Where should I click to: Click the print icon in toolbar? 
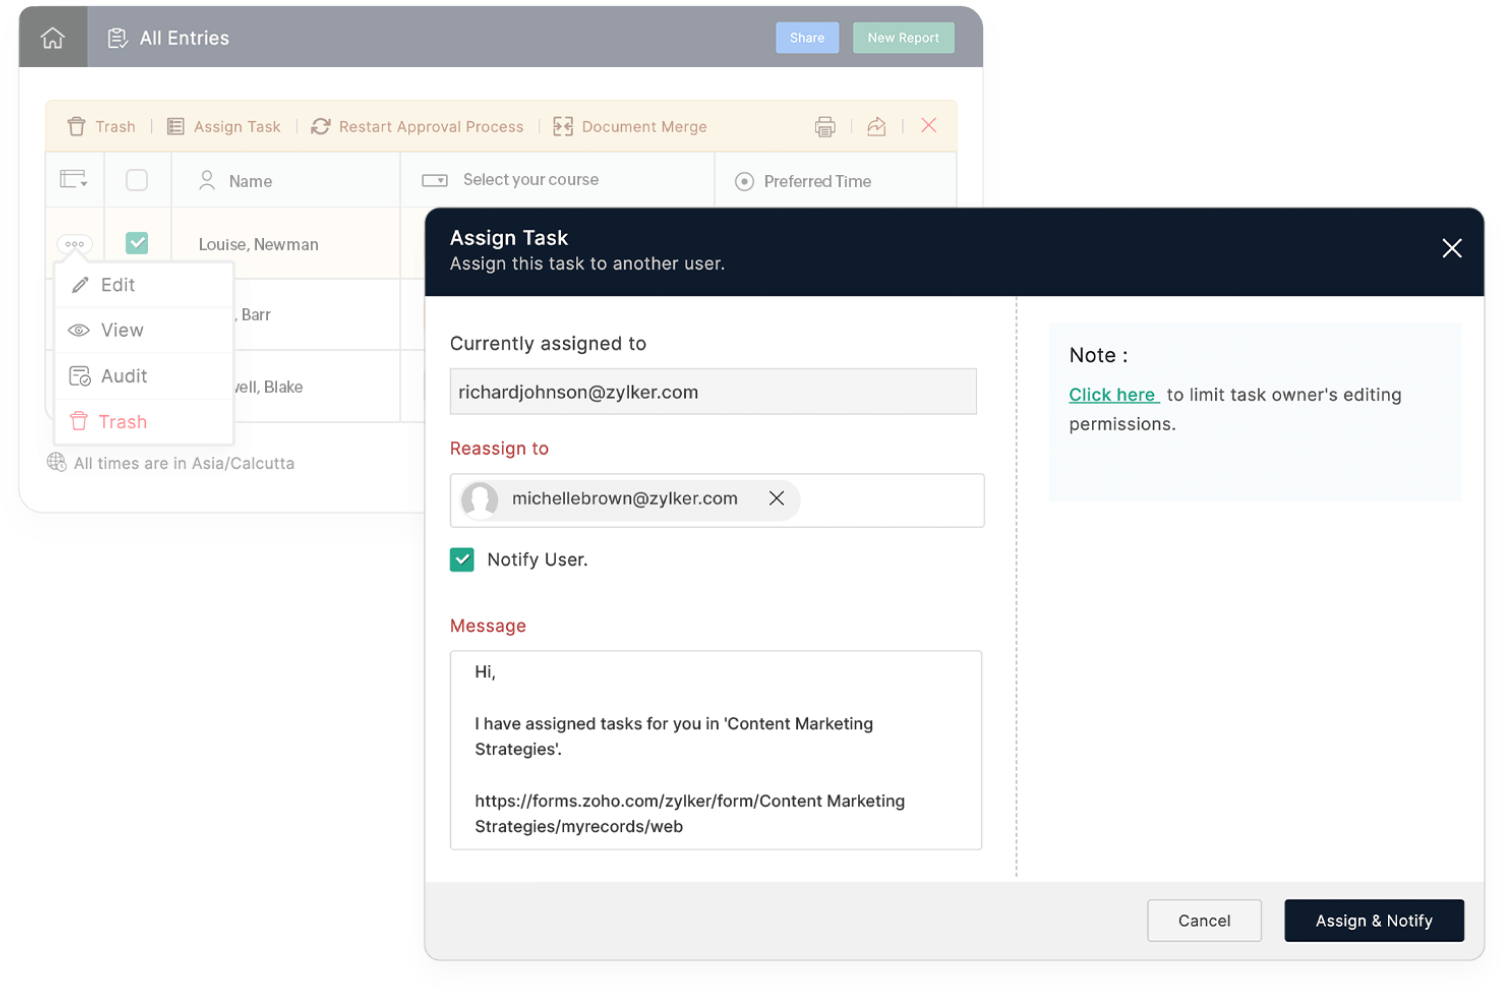coord(824,127)
